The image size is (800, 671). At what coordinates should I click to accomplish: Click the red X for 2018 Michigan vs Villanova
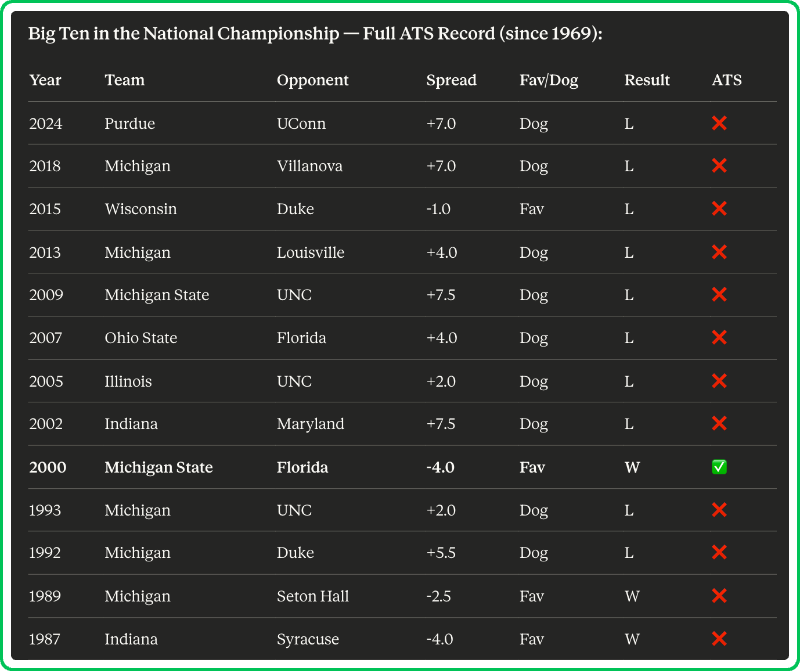719,166
